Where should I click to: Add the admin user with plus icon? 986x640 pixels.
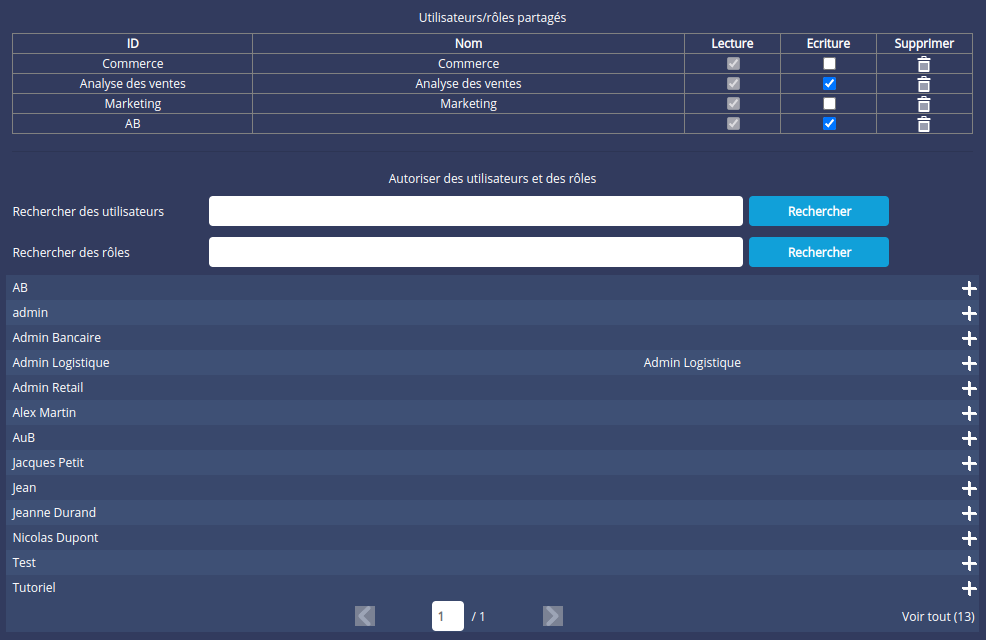tap(968, 313)
